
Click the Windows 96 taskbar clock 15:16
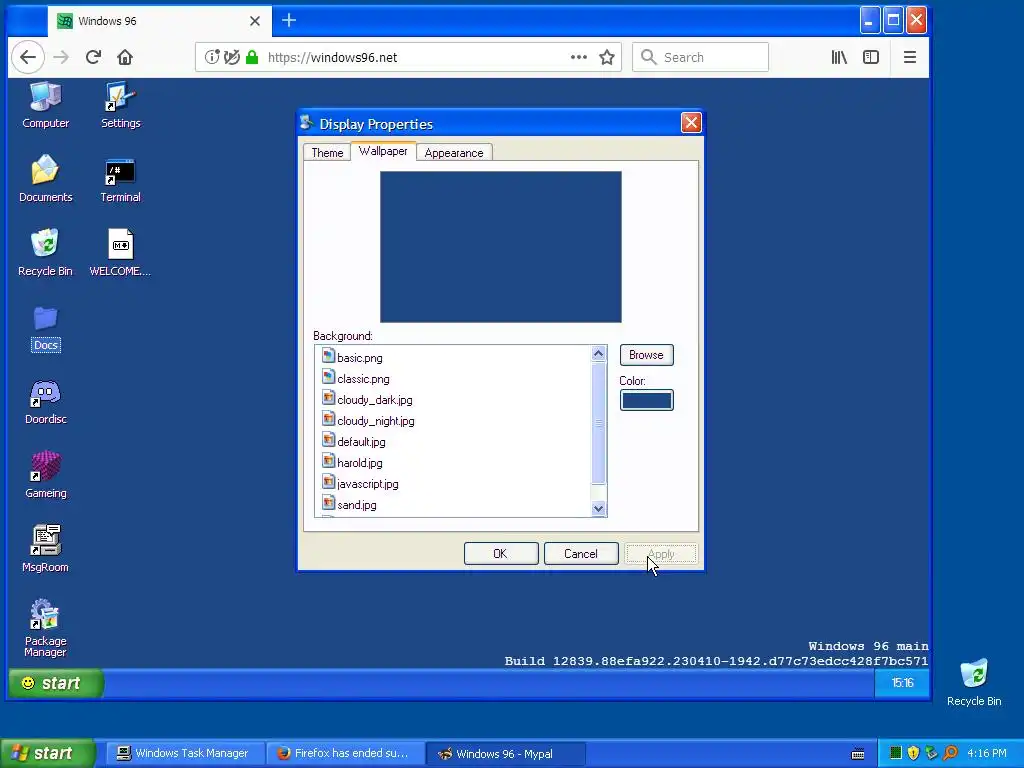click(x=903, y=683)
